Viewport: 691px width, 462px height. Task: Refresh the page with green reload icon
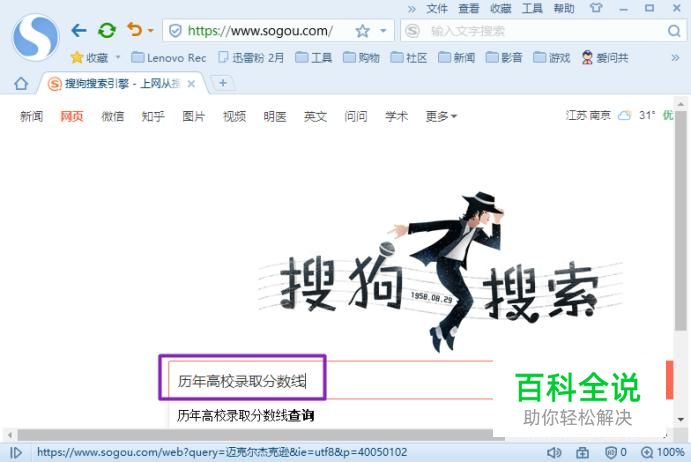tap(107, 30)
